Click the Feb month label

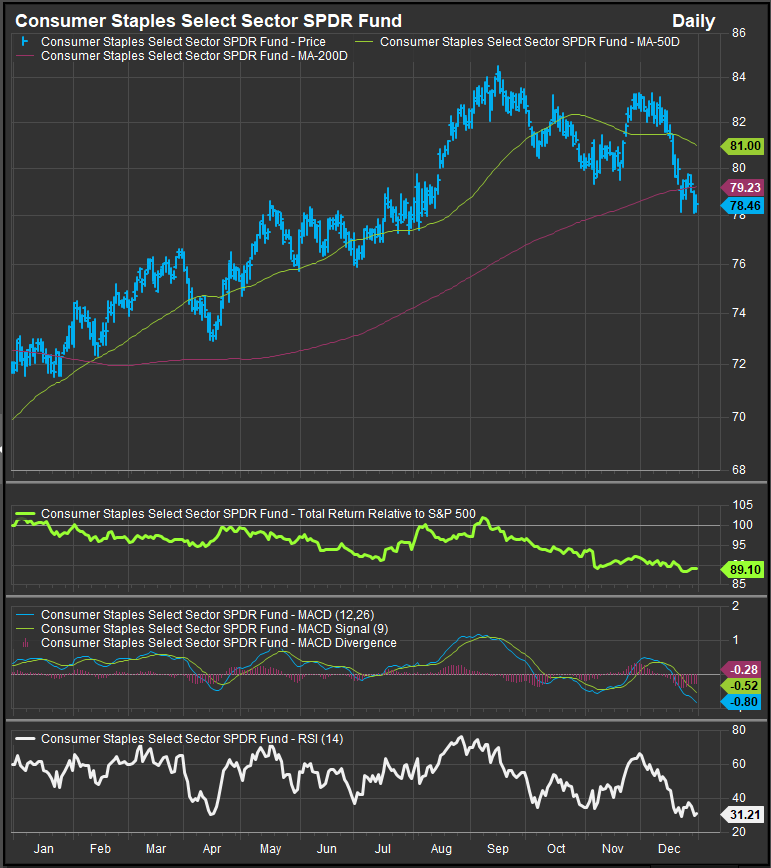pyautogui.click(x=100, y=849)
